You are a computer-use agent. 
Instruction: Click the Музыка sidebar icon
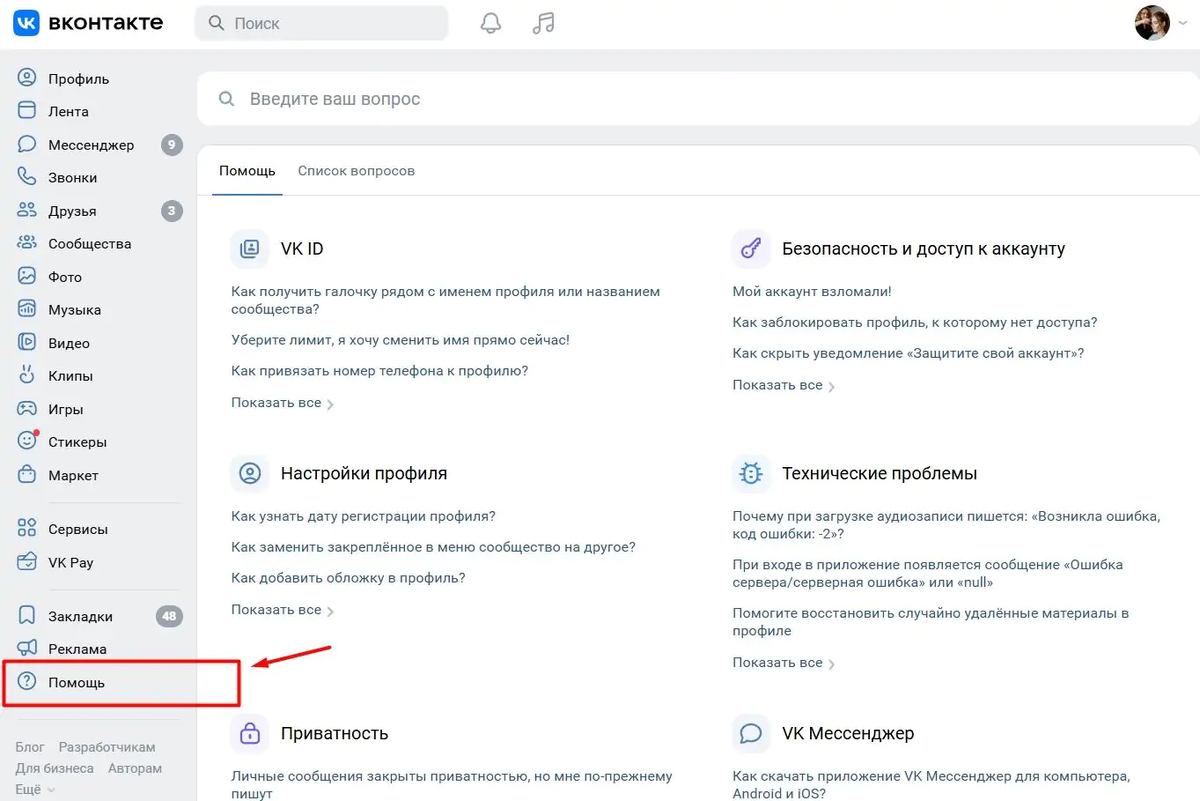(x=27, y=309)
